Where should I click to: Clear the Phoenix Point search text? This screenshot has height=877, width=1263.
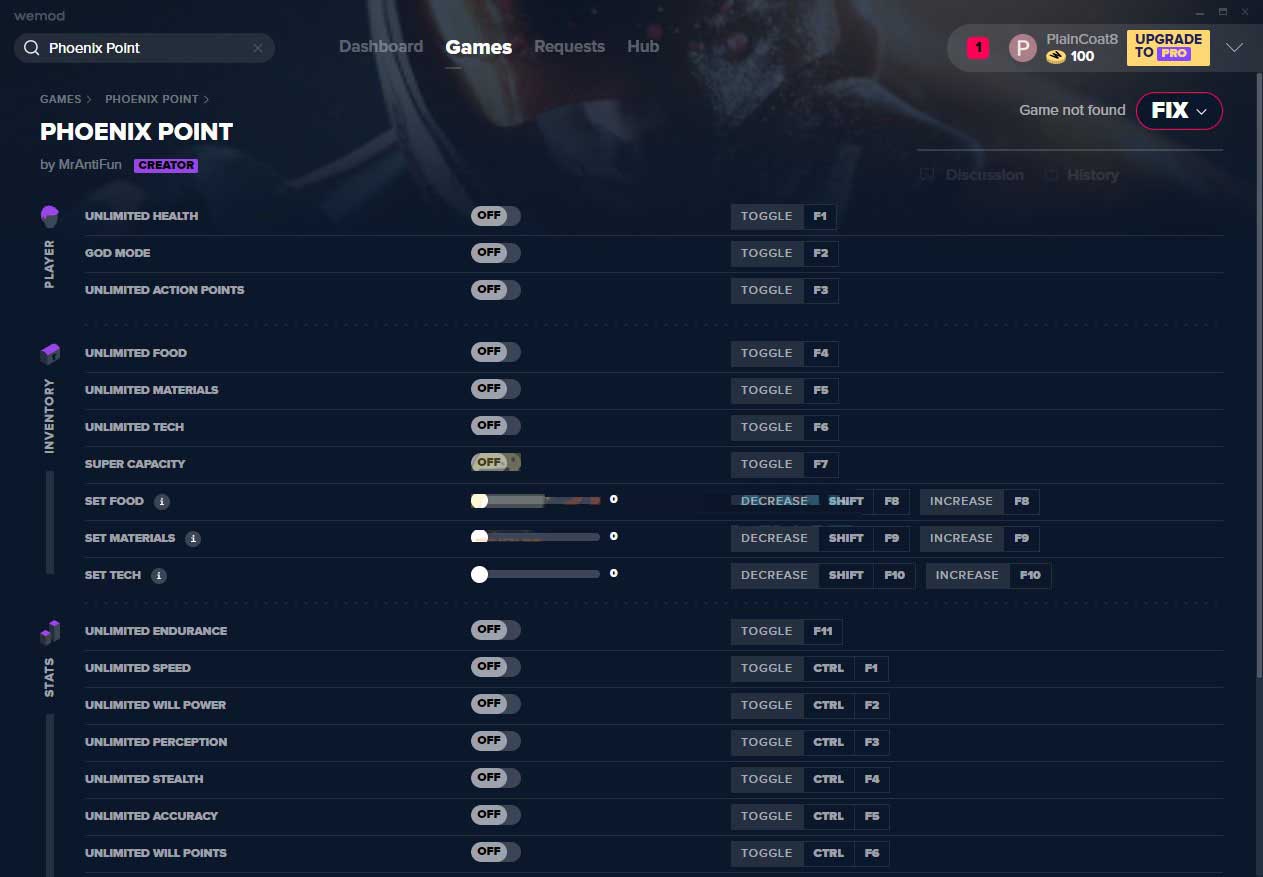pos(257,48)
